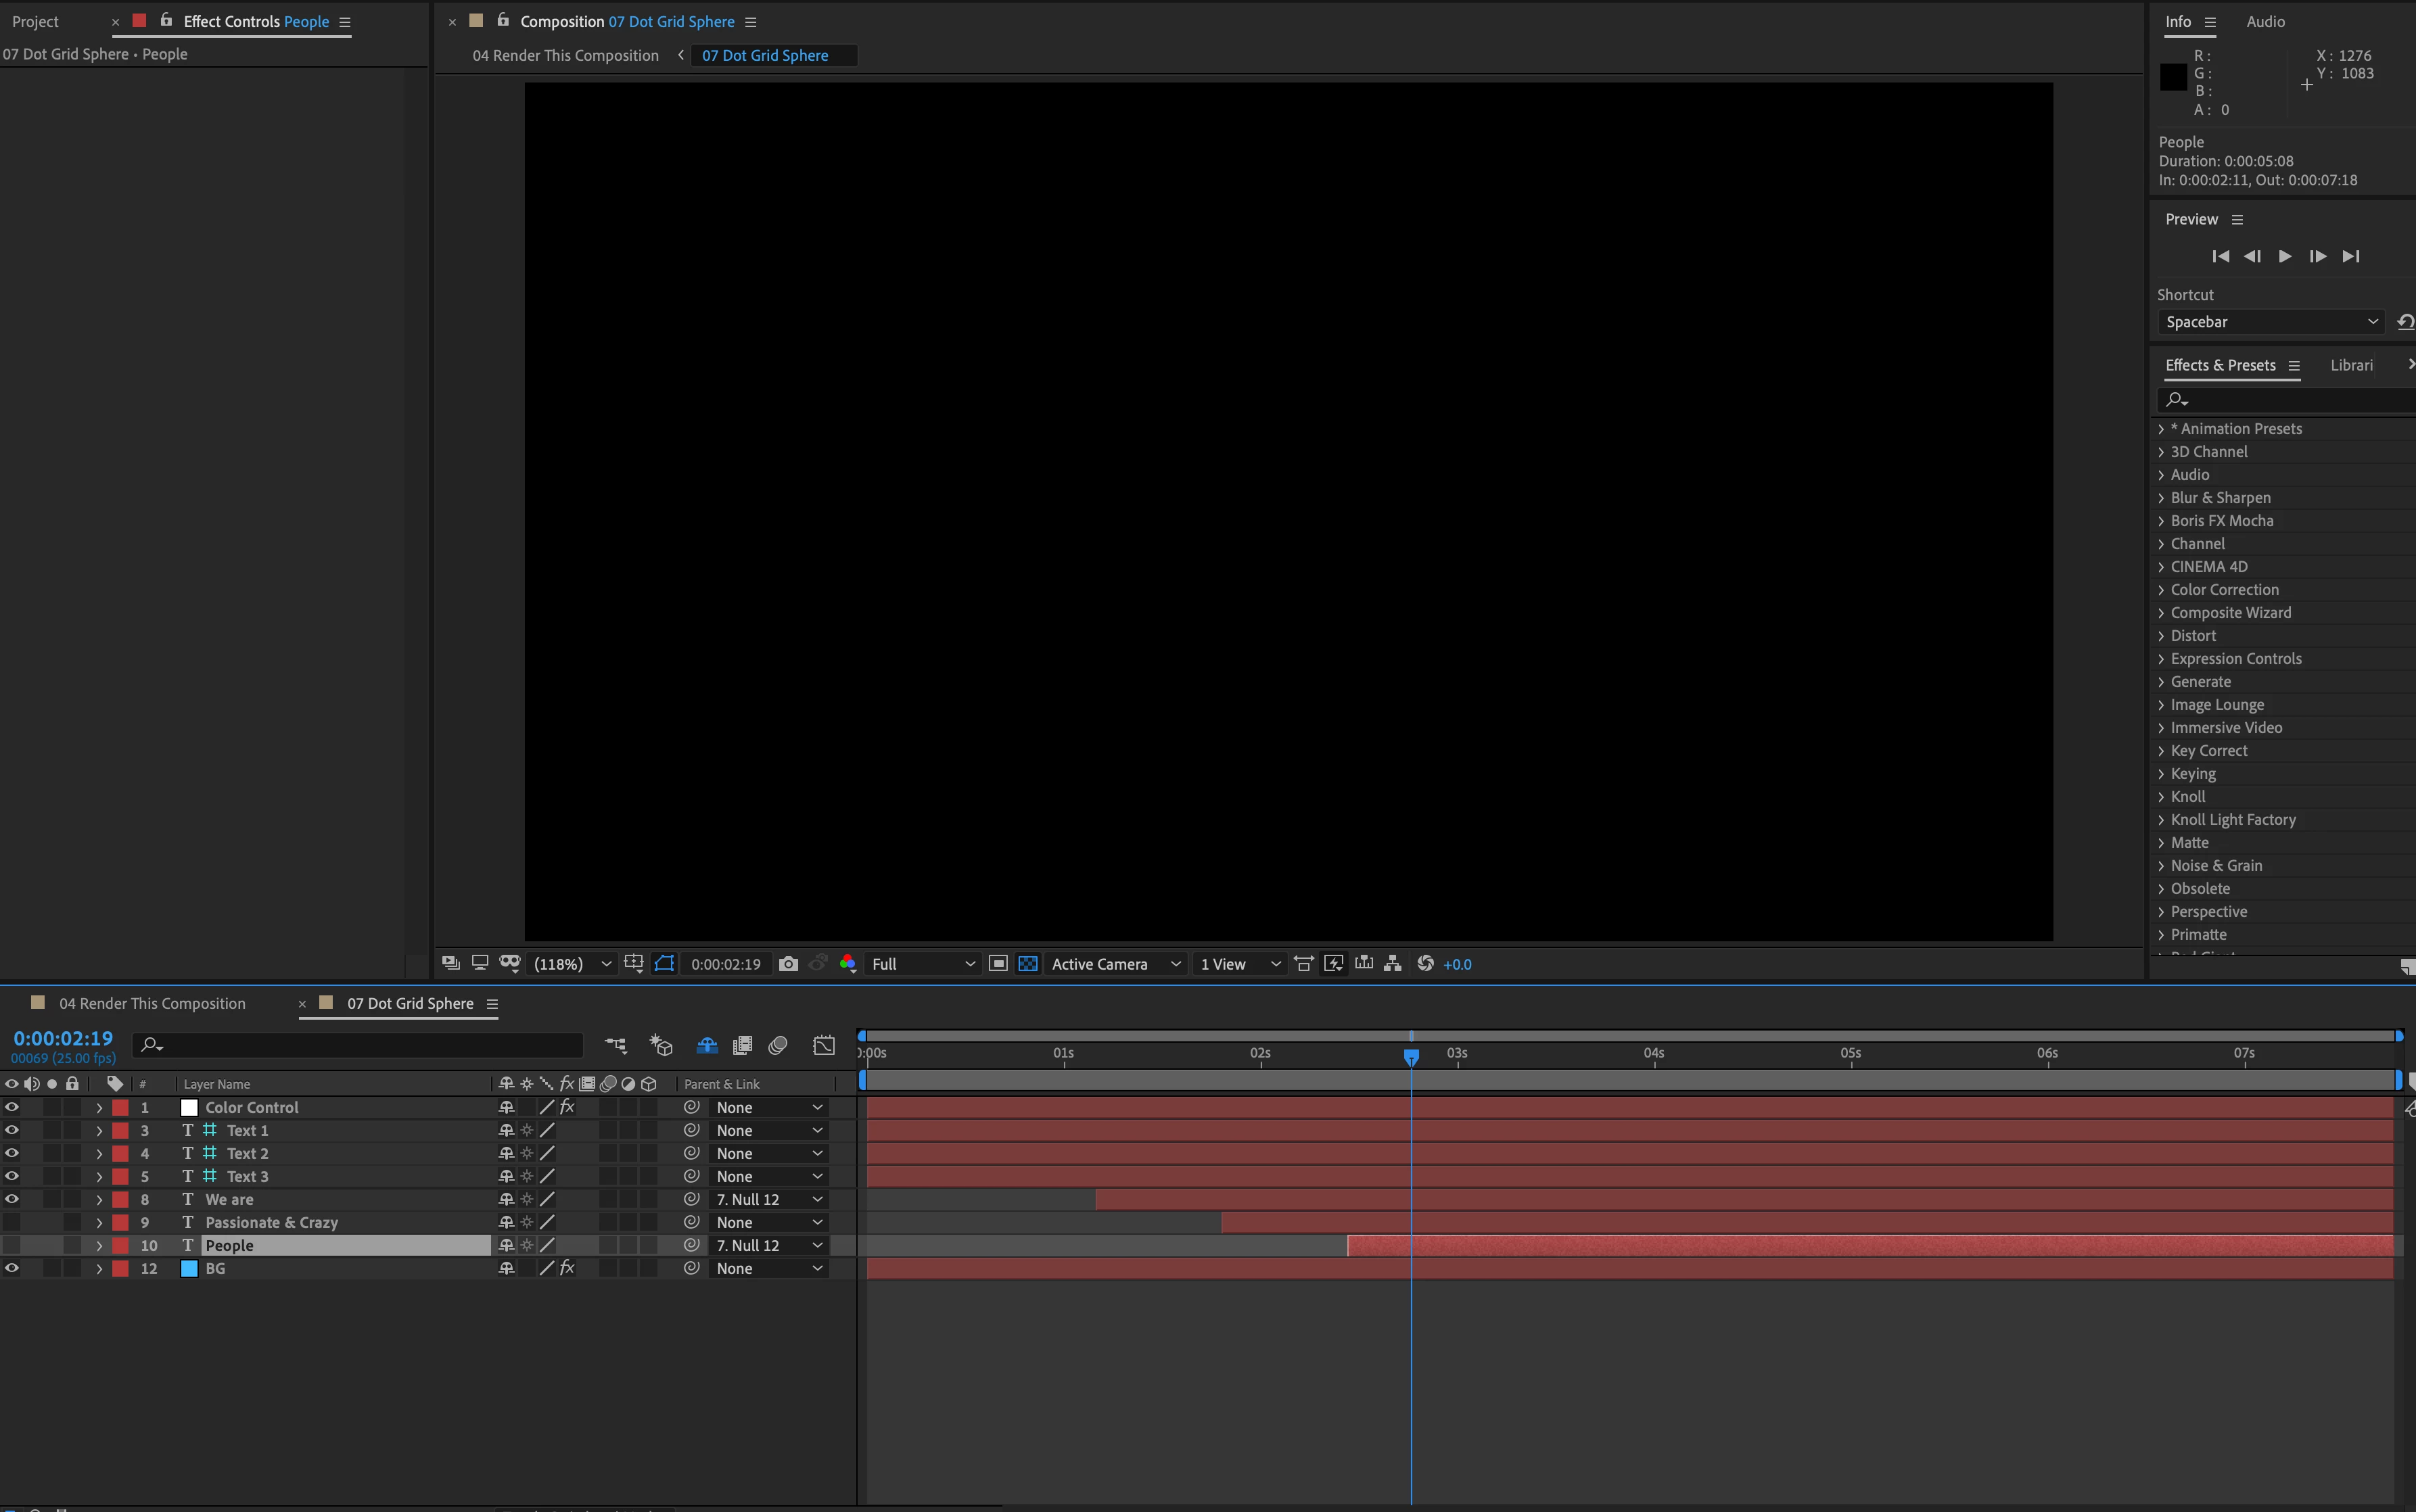Switch to 04 Render This Composition timeline tab
The width and height of the screenshot is (2416, 1512).
152,1003
